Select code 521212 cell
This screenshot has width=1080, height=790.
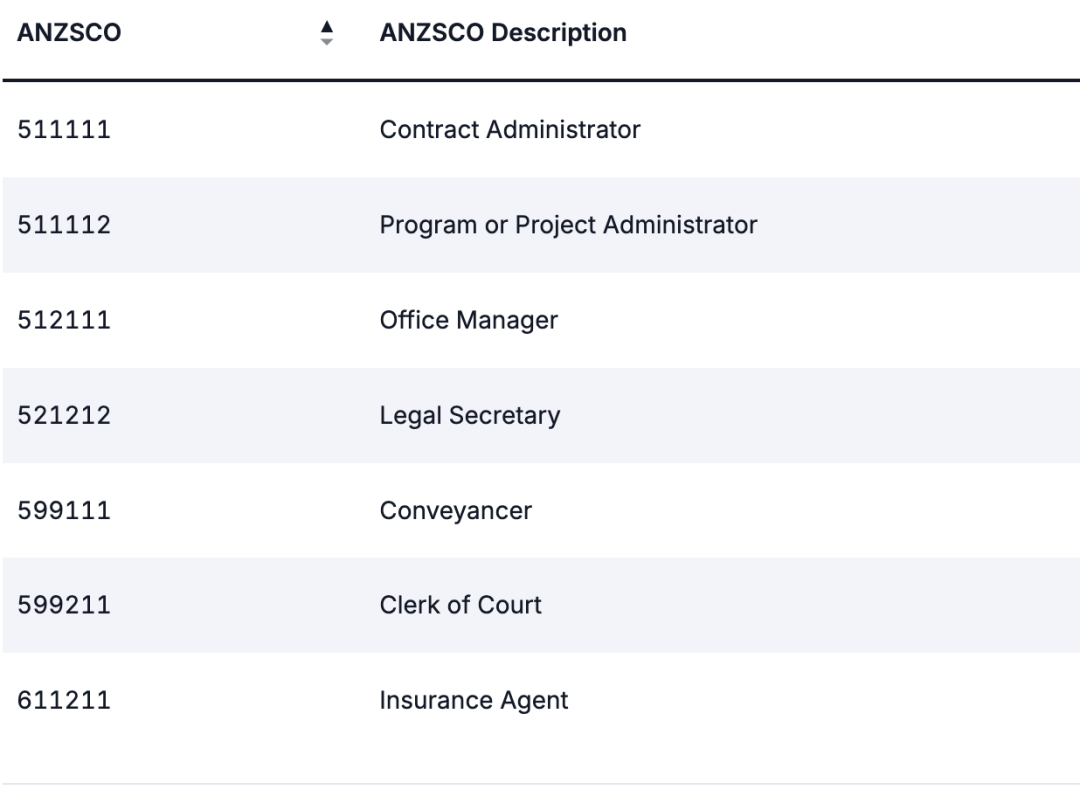pyautogui.click(x=64, y=415)
